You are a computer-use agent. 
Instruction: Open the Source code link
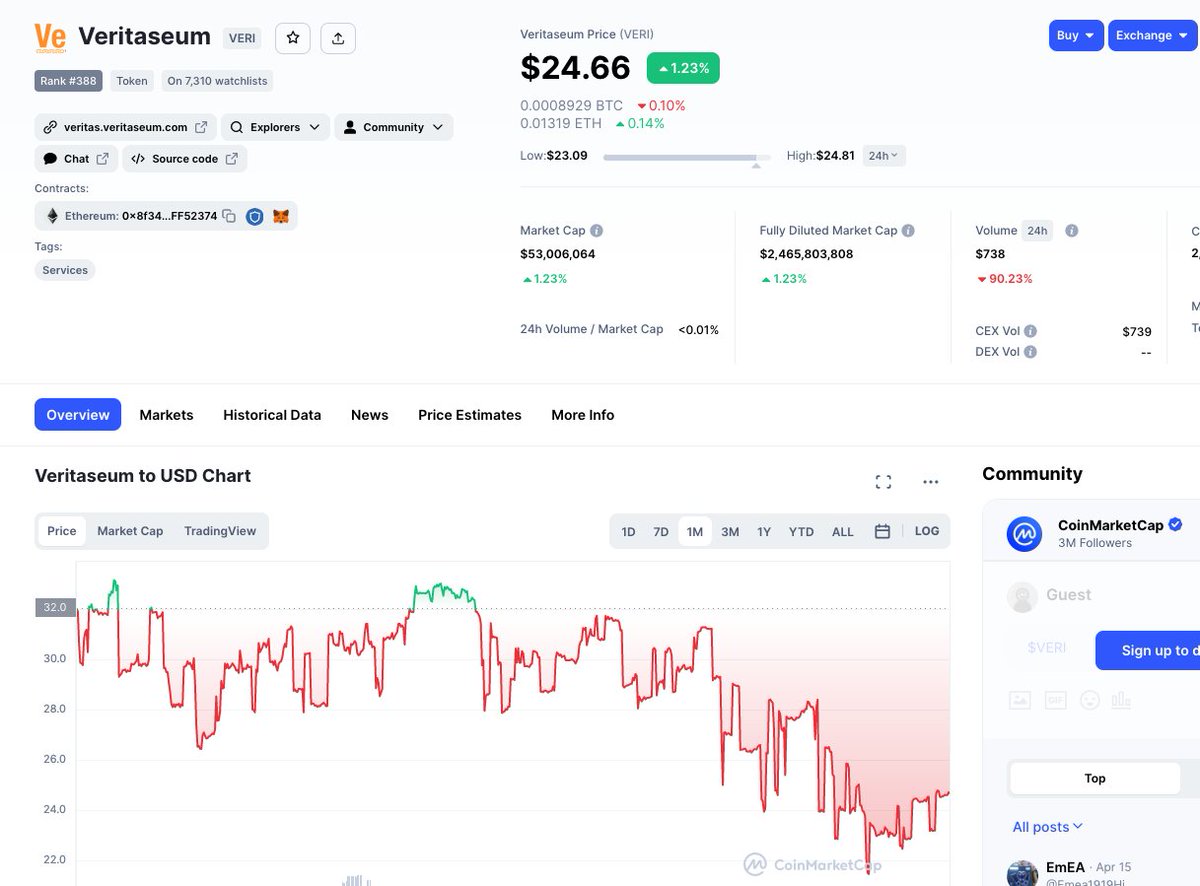point(184,159)
